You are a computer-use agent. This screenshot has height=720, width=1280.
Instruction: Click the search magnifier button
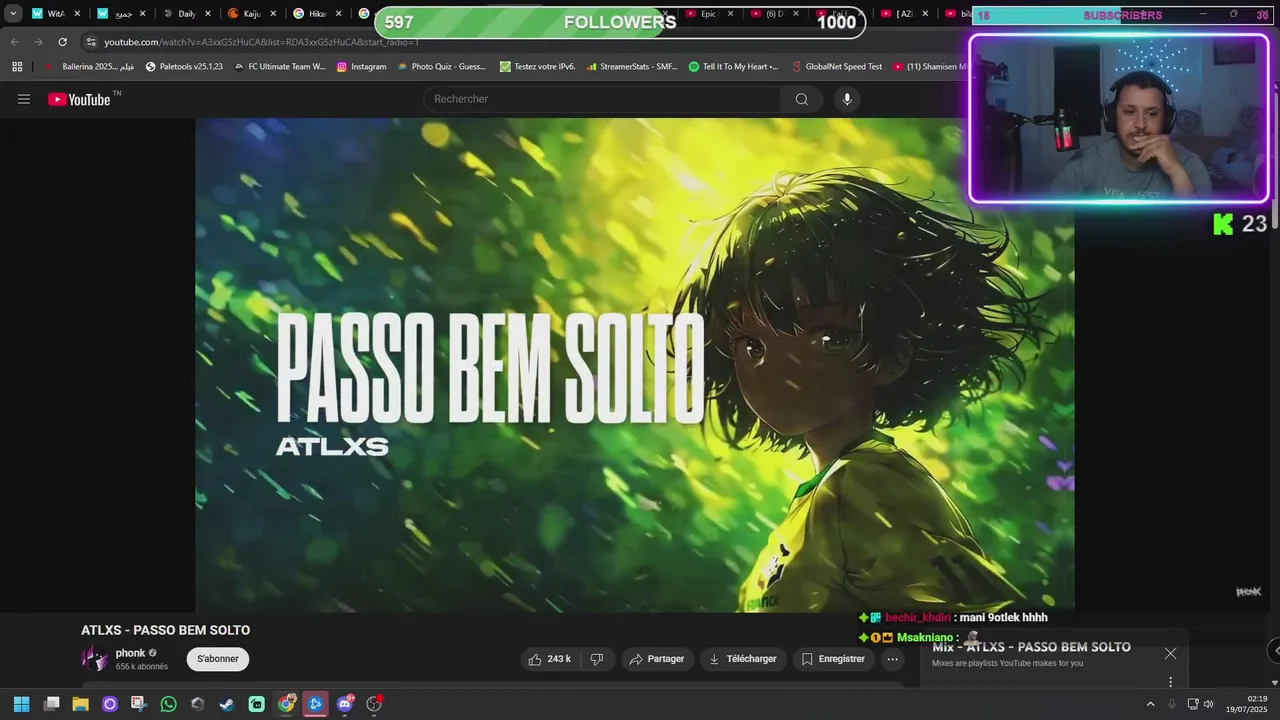(802, 99)
